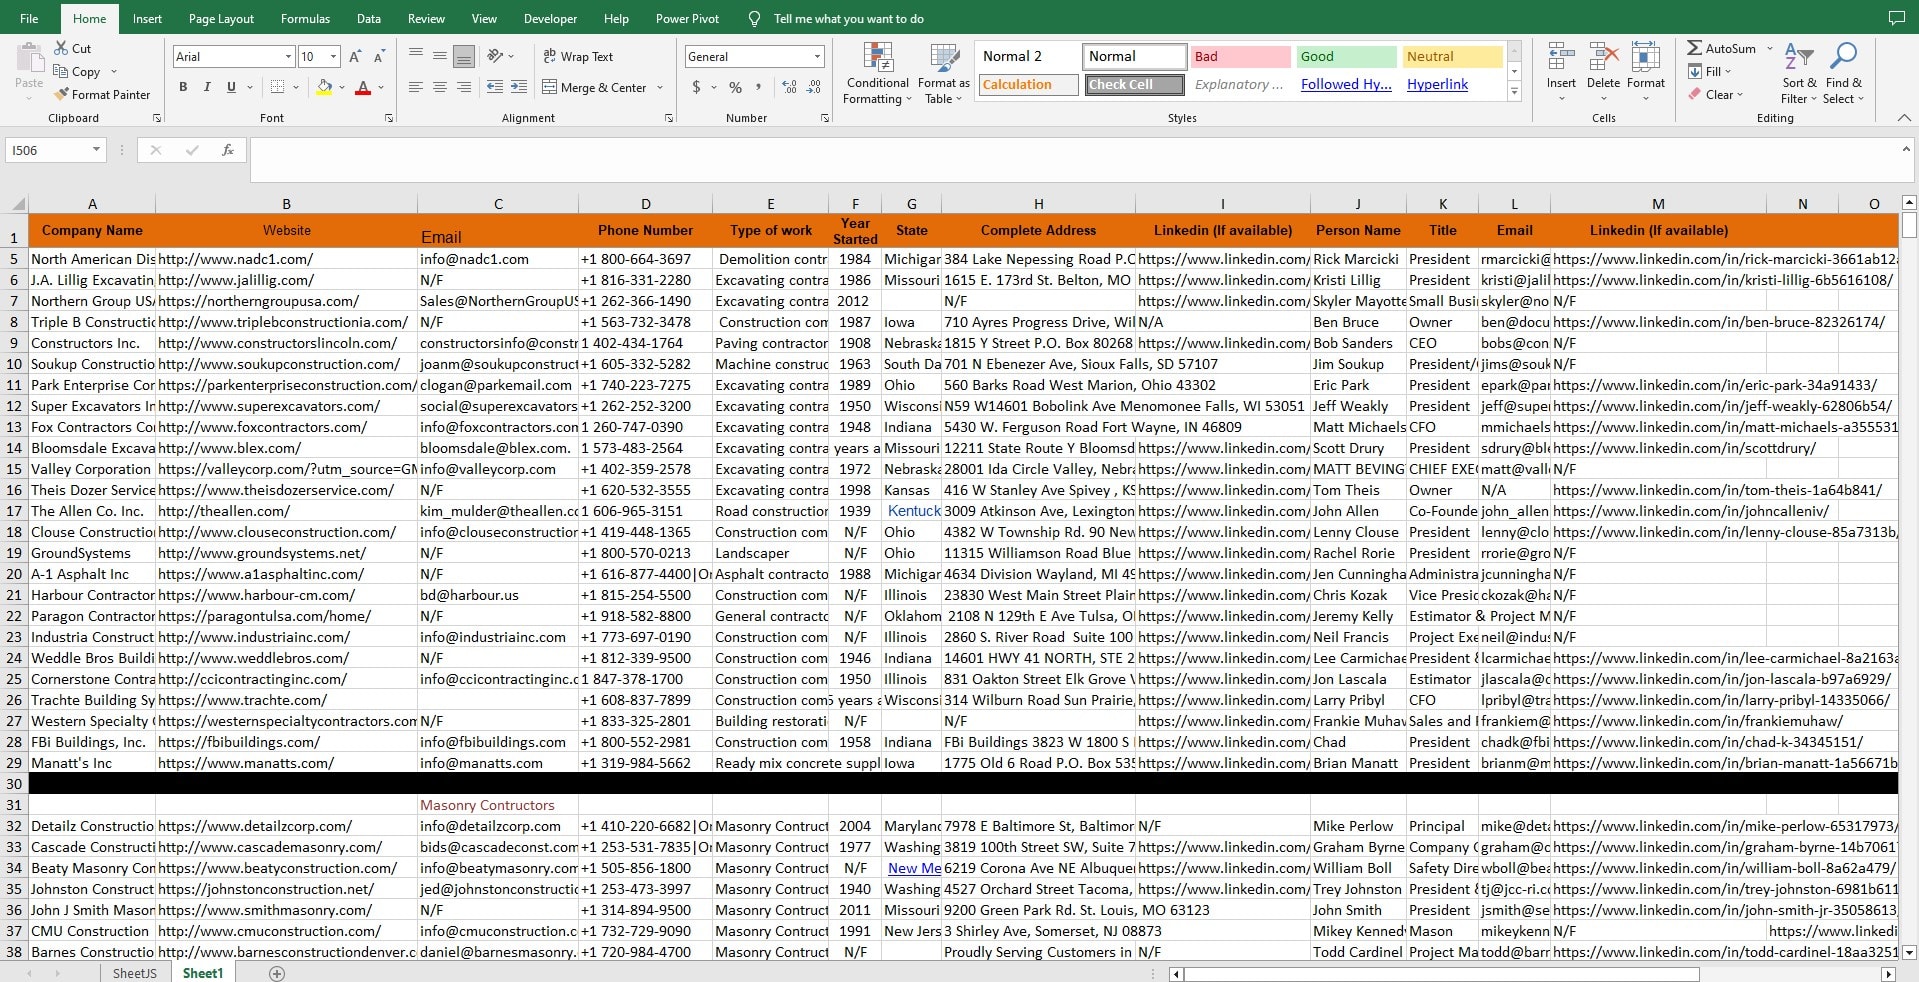The height and width of the screenshot is (982, 1919).
Task: Open the Font name dropdown showing Arial
Action: [288, 57]
